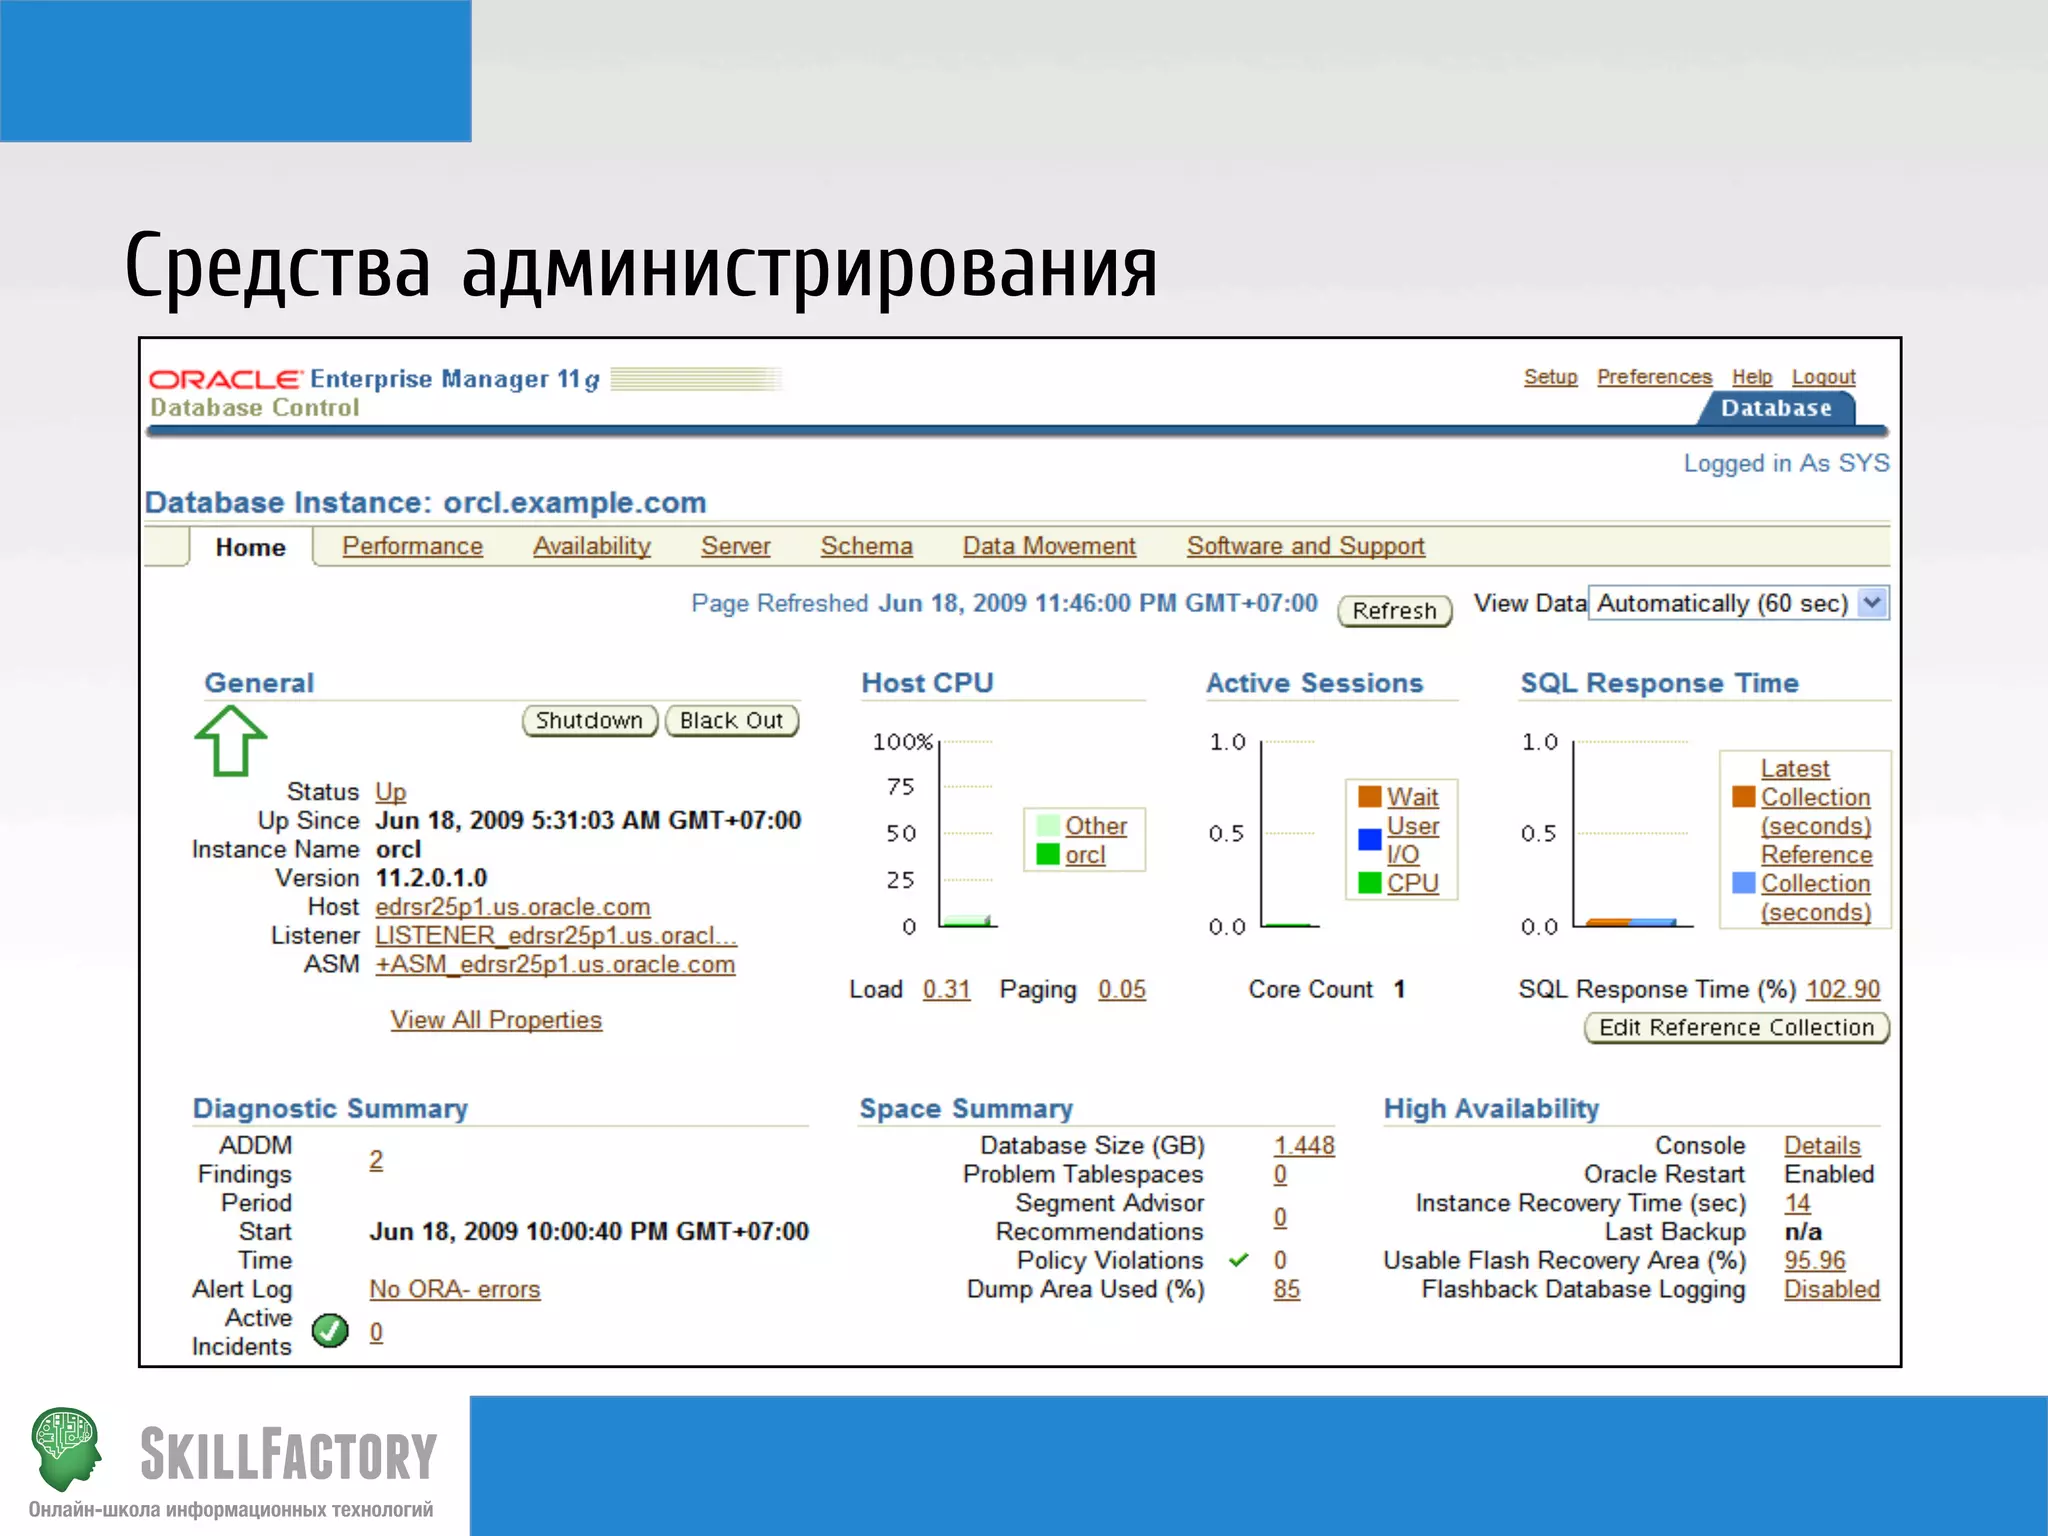Open the Wait legend link
Viewport: 2048px width, 1536px height.
tap(1412, 797)
